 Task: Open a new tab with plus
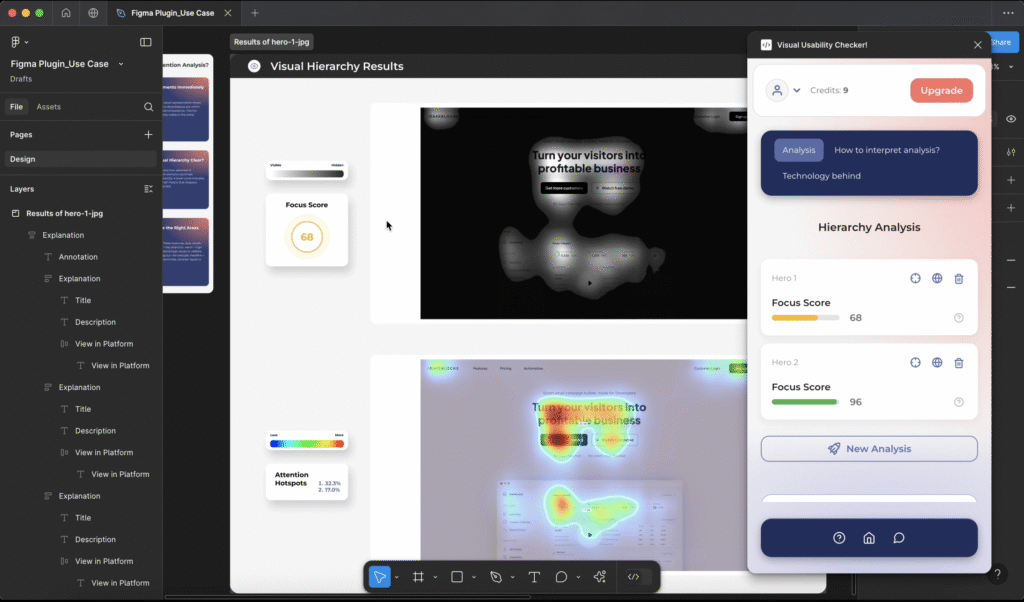pos(255,13)
